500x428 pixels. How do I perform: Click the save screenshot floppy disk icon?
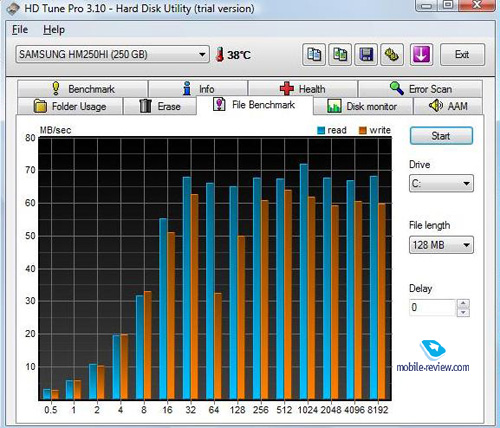[366, 54]
